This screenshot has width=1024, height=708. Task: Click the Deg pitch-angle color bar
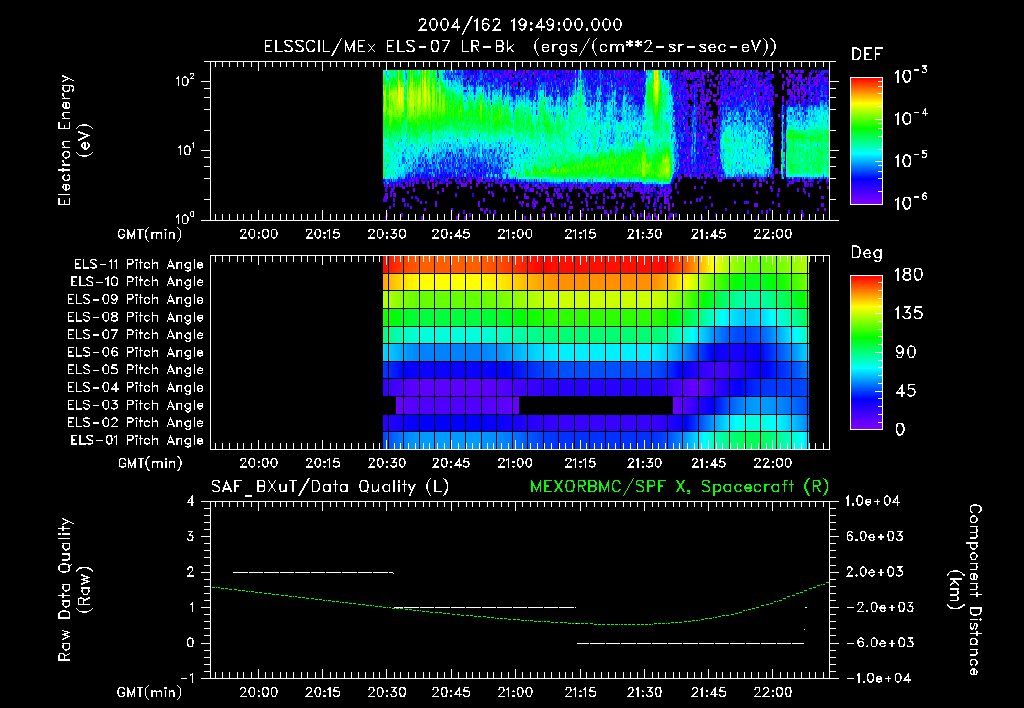click(x=866, y=352)
